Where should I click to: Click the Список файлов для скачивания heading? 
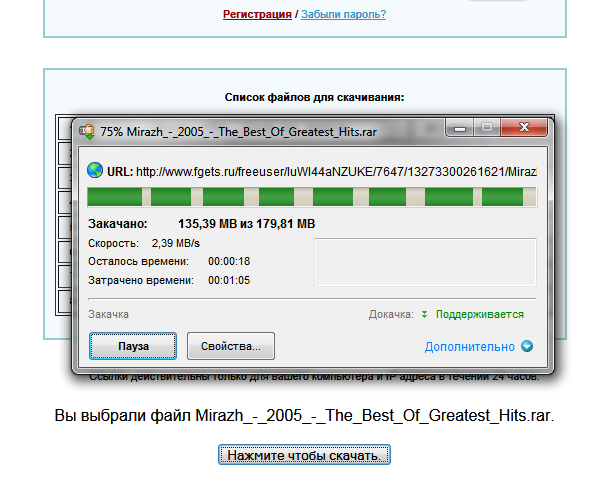(x=314, y=98)
